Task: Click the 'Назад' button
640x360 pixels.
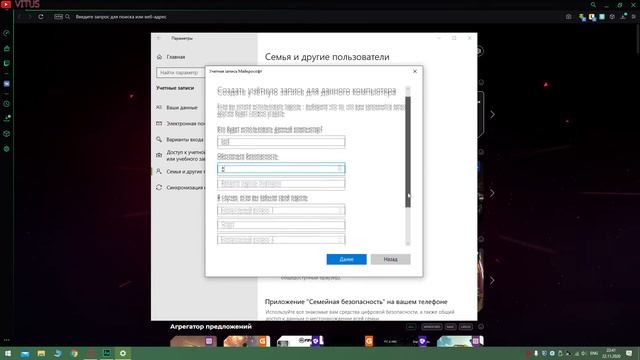Action: point(390,259)
